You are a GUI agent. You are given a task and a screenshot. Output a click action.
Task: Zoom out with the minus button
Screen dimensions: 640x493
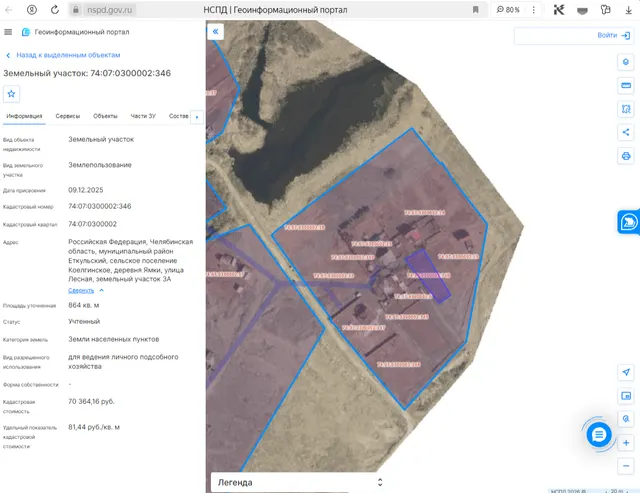click(626, 466)
